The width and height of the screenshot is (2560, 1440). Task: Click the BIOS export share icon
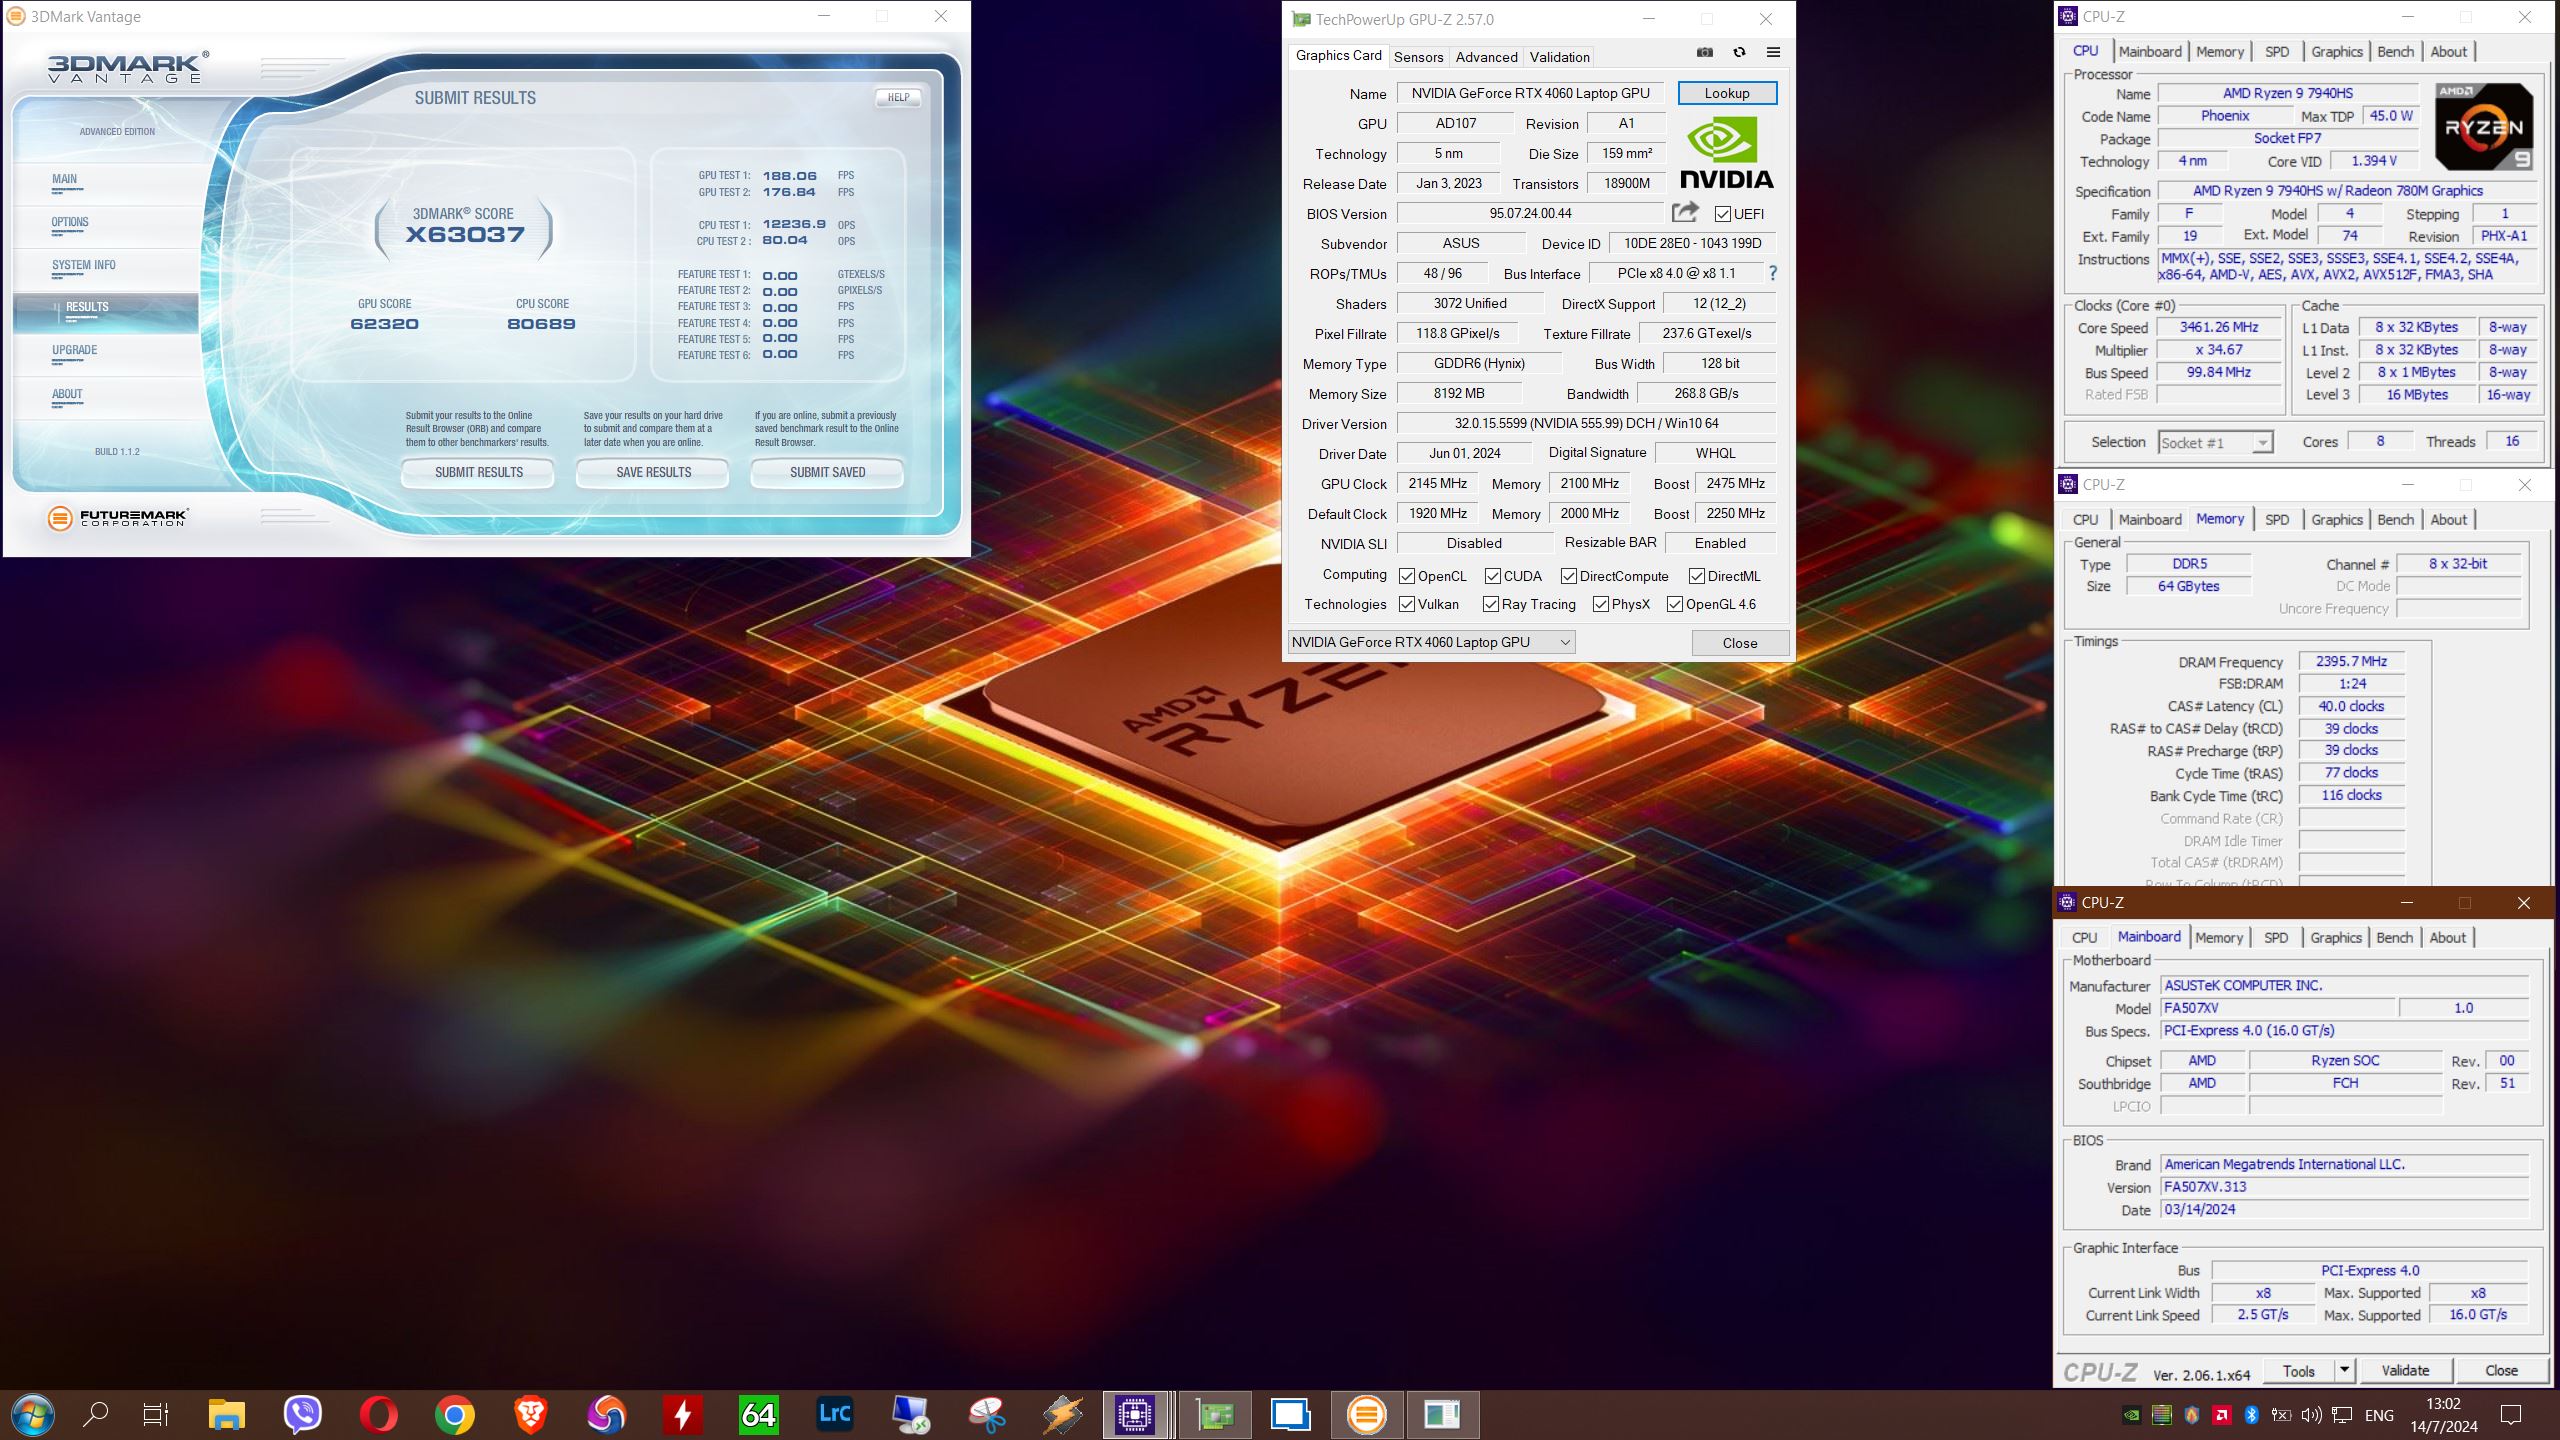click(x=1685, y=212)
